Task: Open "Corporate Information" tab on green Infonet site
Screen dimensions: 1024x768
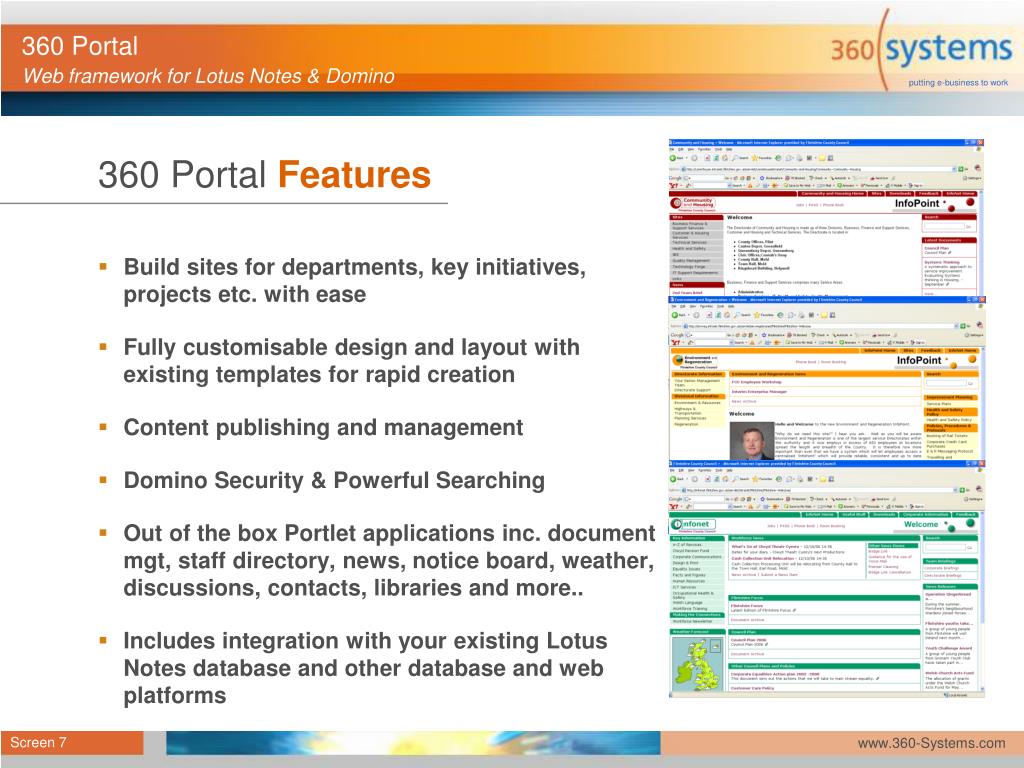Action: pyautogui.click(x=925, y=515)
